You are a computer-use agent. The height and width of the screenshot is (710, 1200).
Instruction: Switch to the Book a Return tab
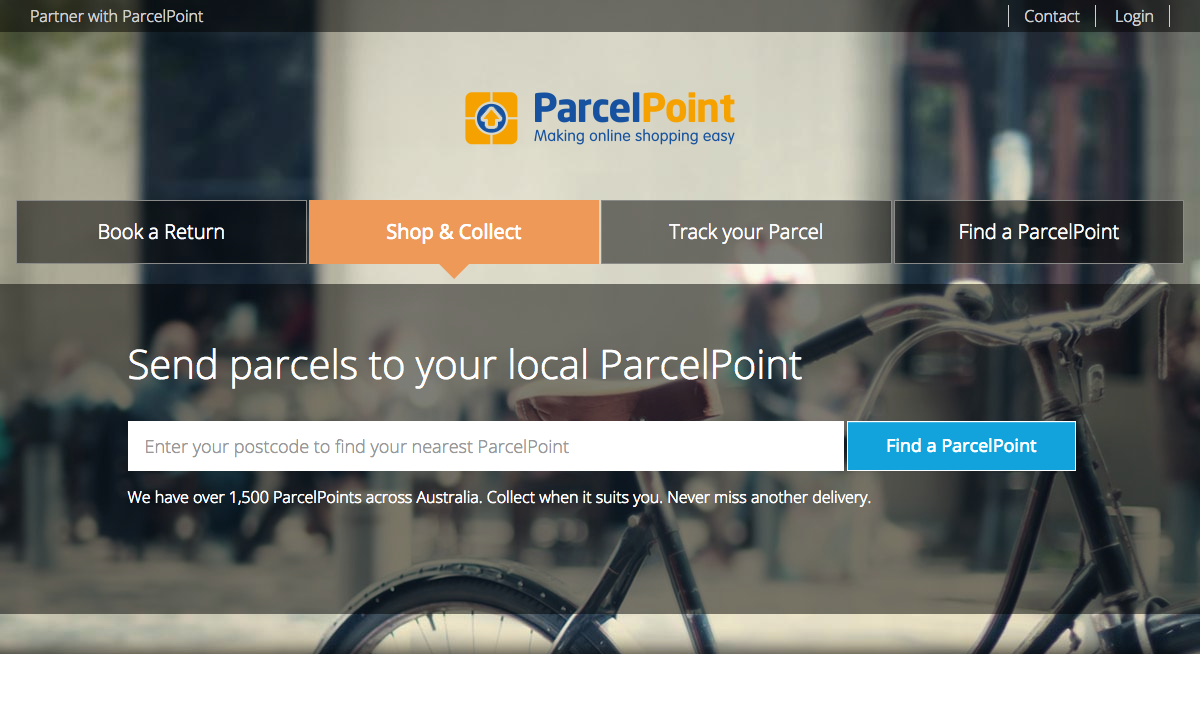pos(161,232)
